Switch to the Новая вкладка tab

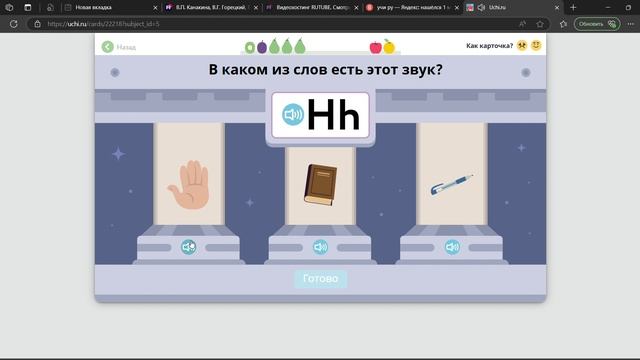(x=110, y=7)
